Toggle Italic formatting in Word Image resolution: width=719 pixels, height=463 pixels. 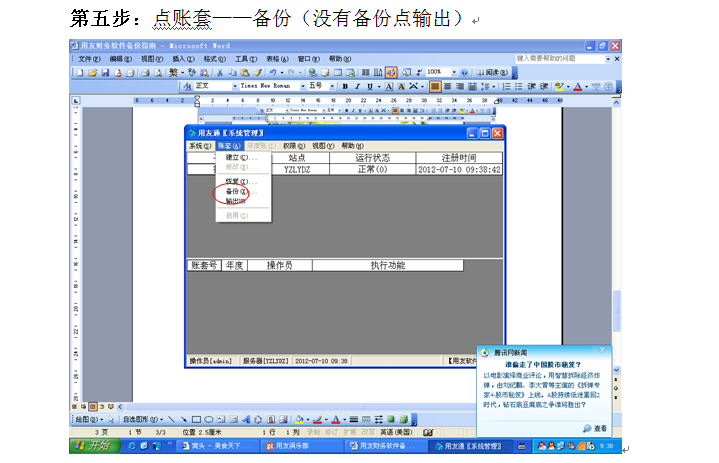[357, 86]
